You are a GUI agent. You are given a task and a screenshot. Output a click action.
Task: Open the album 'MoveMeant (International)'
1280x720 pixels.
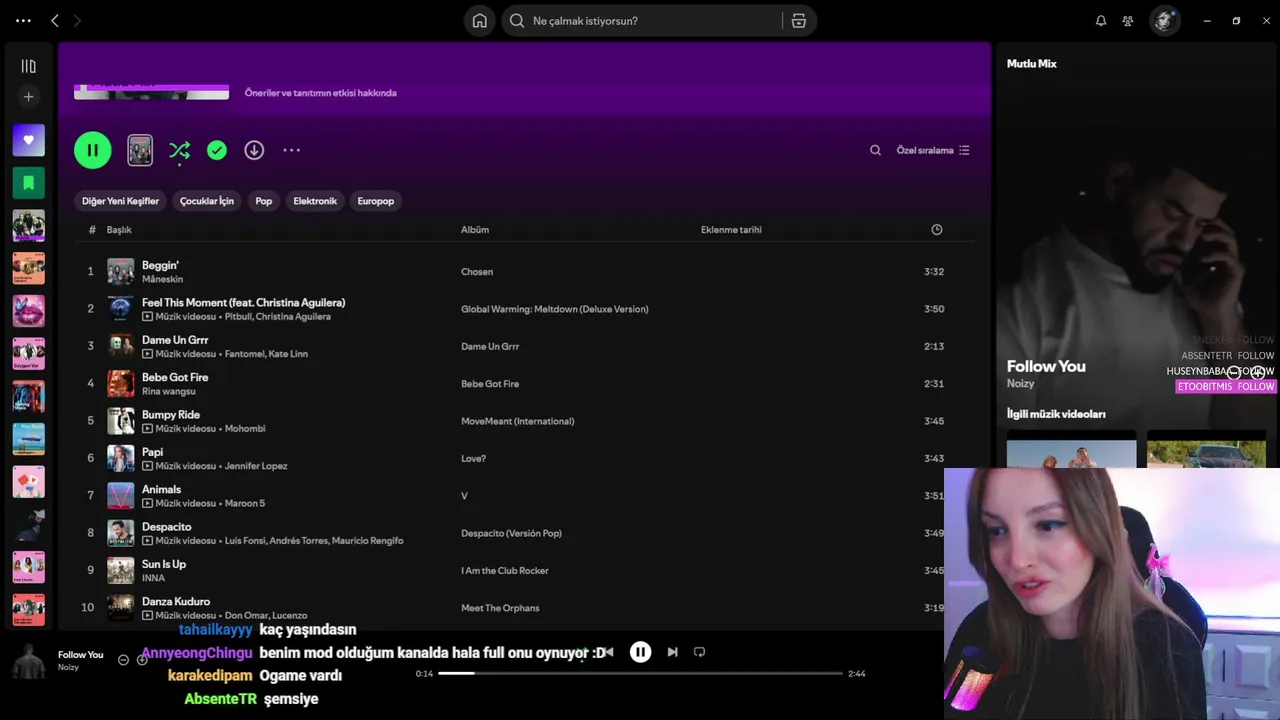tap(518, 421)
